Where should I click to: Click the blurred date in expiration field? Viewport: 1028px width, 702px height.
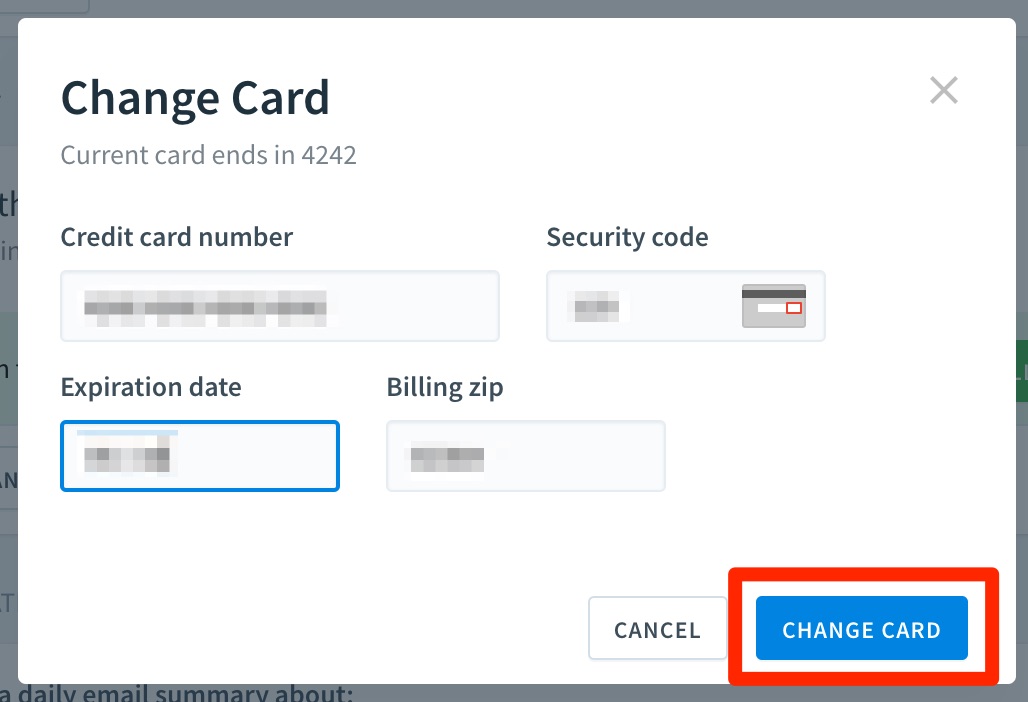(x=127, y=454)
